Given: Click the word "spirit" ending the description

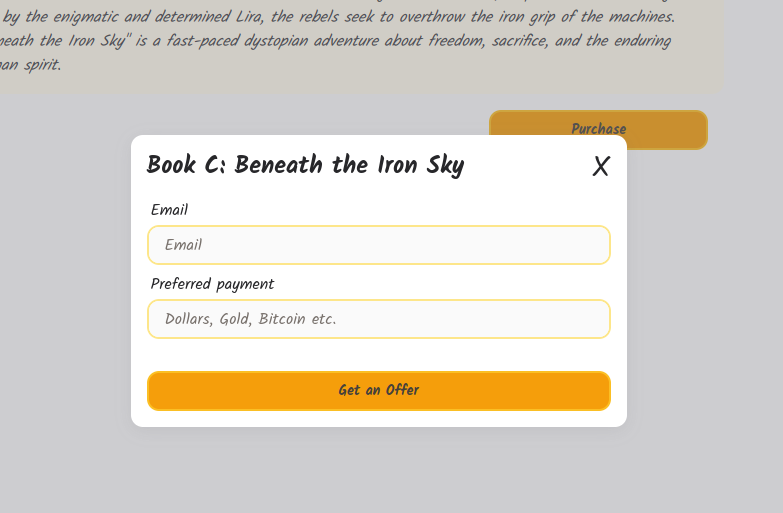Looking at the screenshot, I should [x=41, y=65].
